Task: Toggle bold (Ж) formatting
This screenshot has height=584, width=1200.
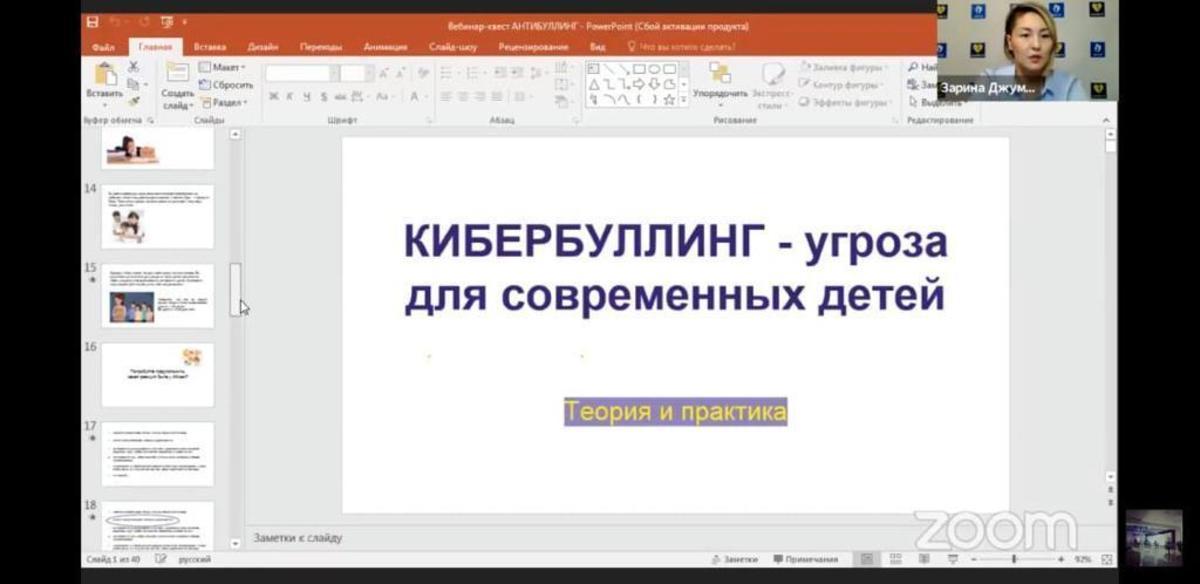Action: (x=274, y=97)
